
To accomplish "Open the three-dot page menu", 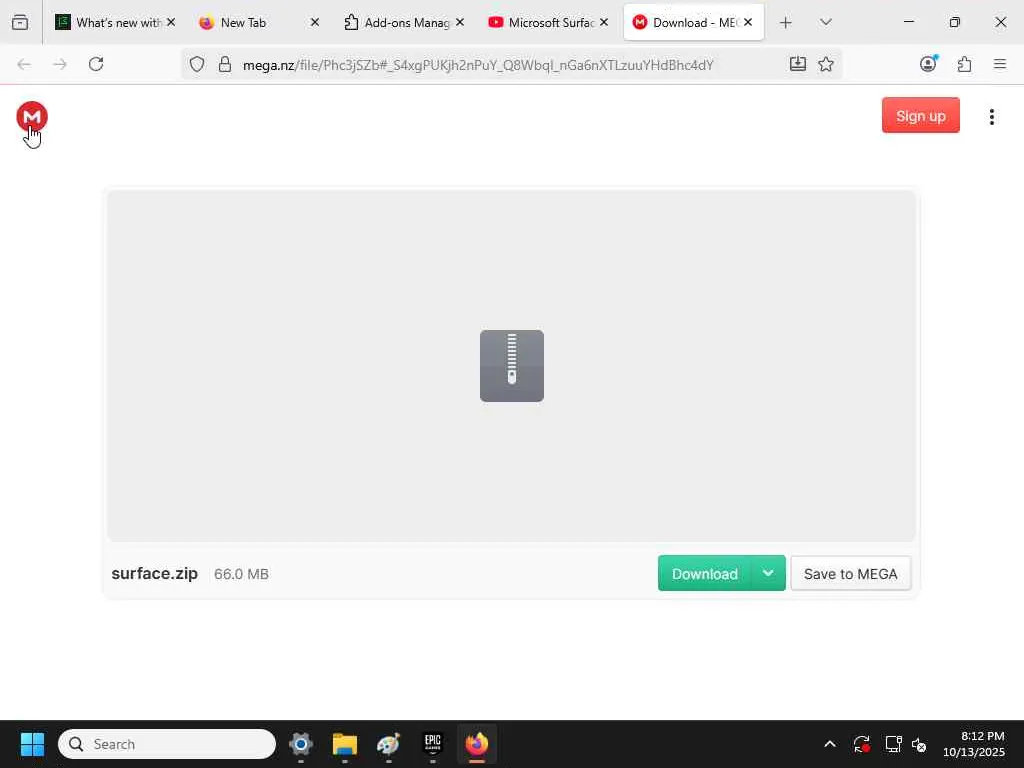I will [991, 117].
